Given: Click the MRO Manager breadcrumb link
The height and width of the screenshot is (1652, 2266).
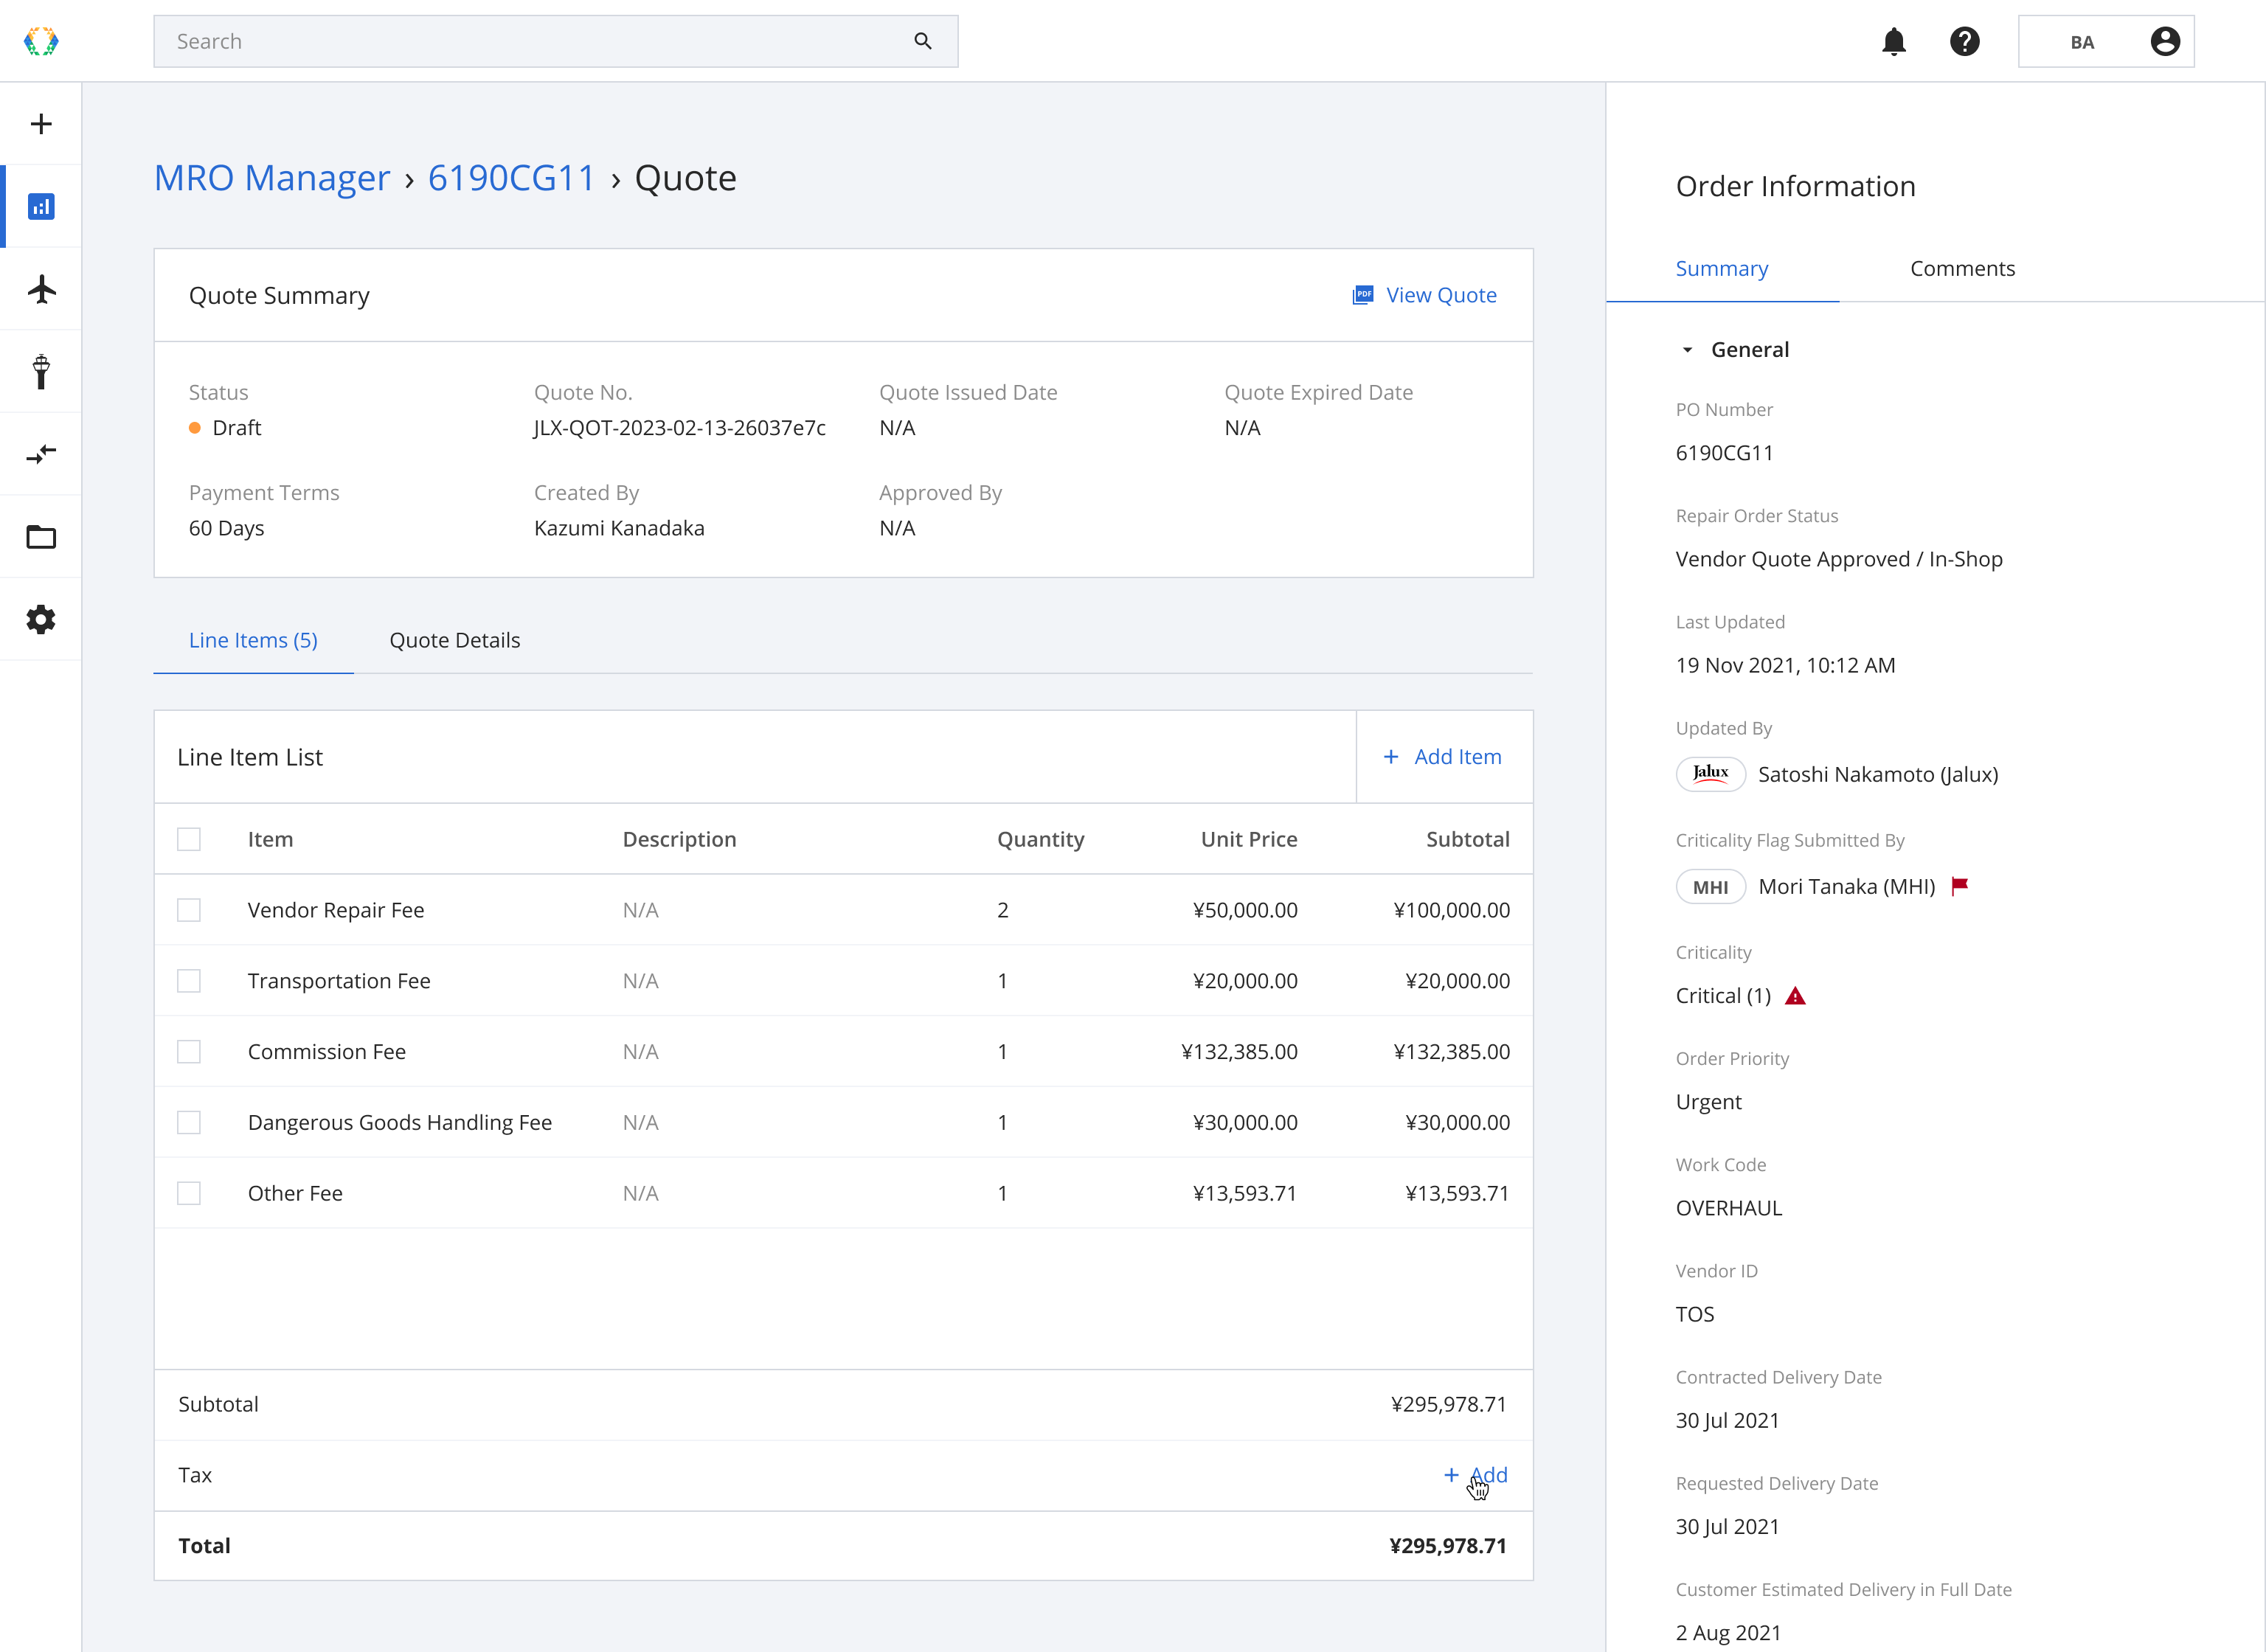Looking at the screenshot, I should tap(272, 178).
